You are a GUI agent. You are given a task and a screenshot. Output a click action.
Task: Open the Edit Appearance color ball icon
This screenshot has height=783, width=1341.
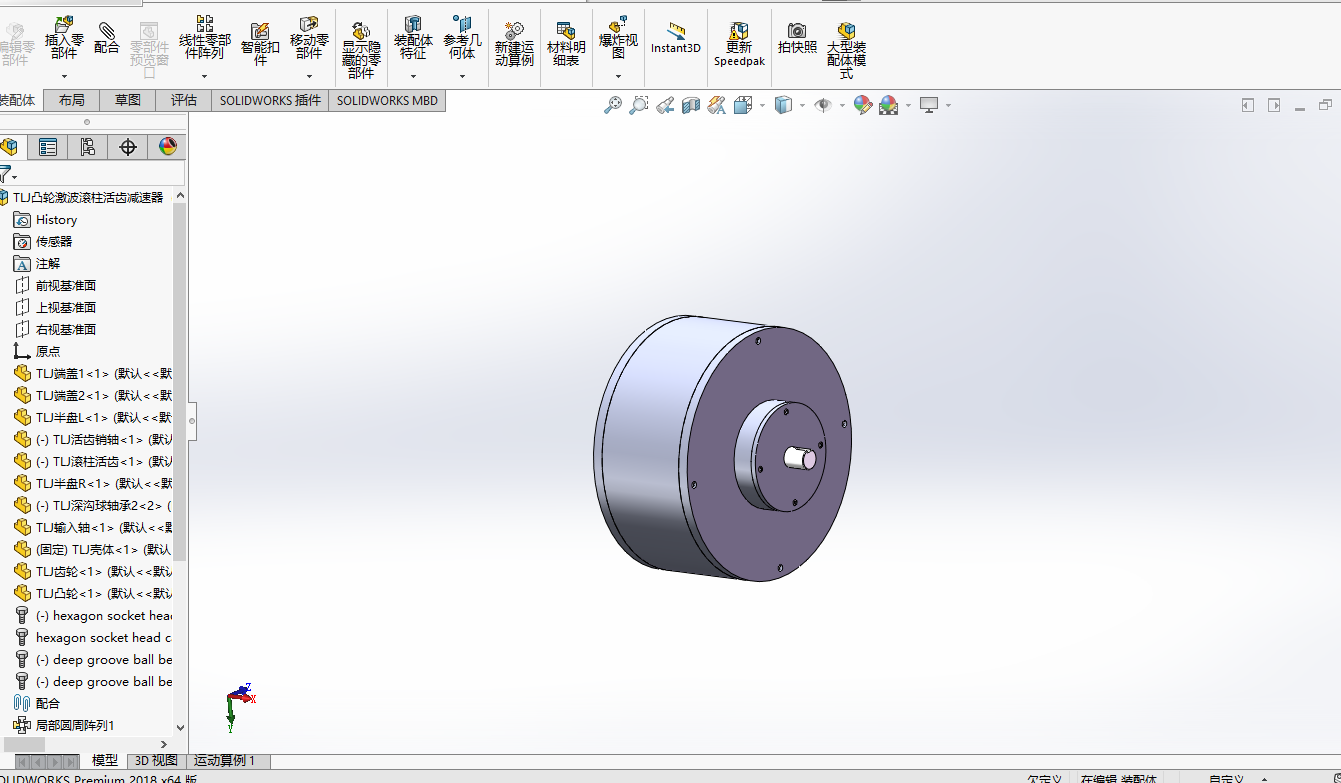(x=863, y=105)
